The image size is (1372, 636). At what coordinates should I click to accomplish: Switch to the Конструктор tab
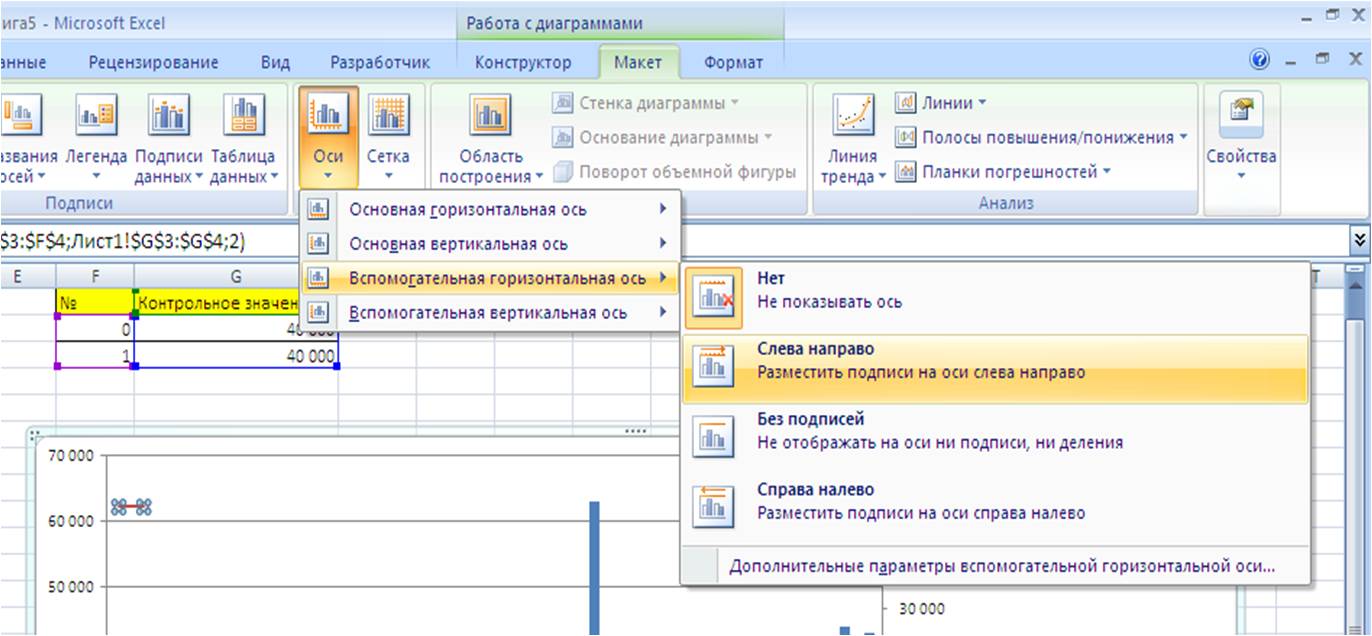523,62
